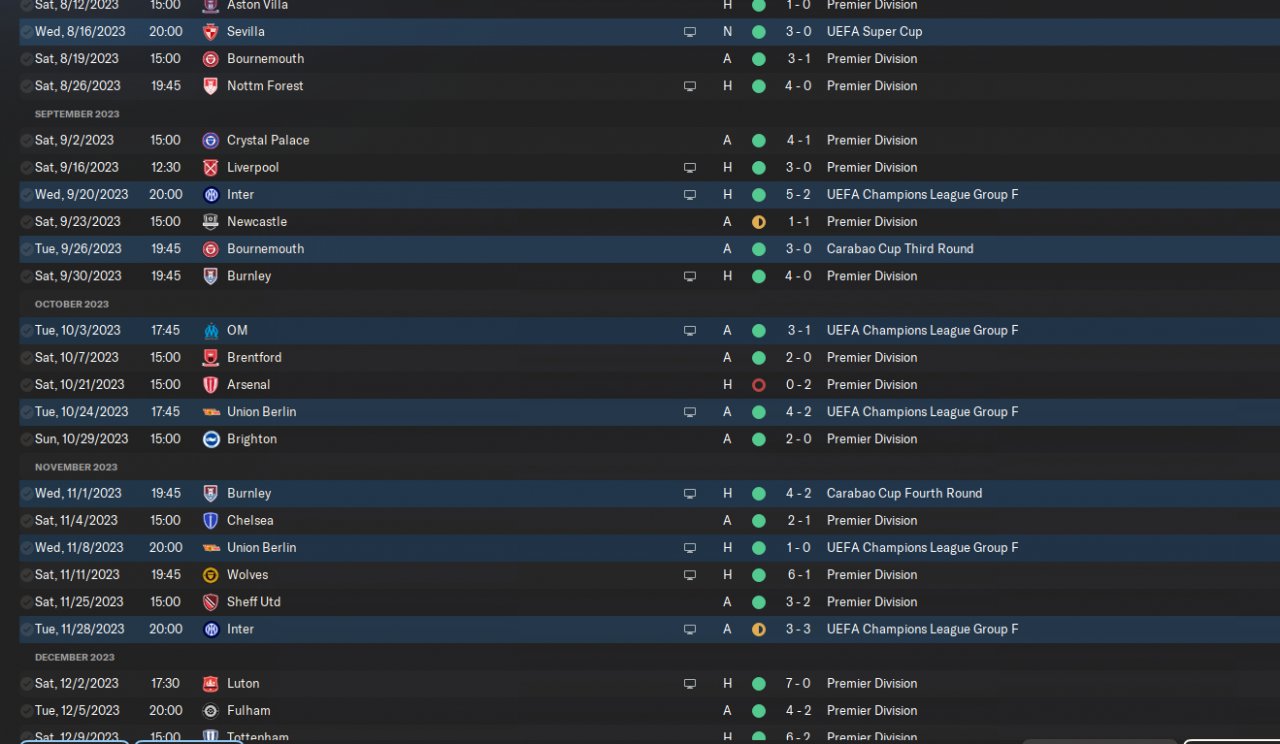
Task: Open the Carabao Cup Fourth Round link
Action: [x=904, y=494]
